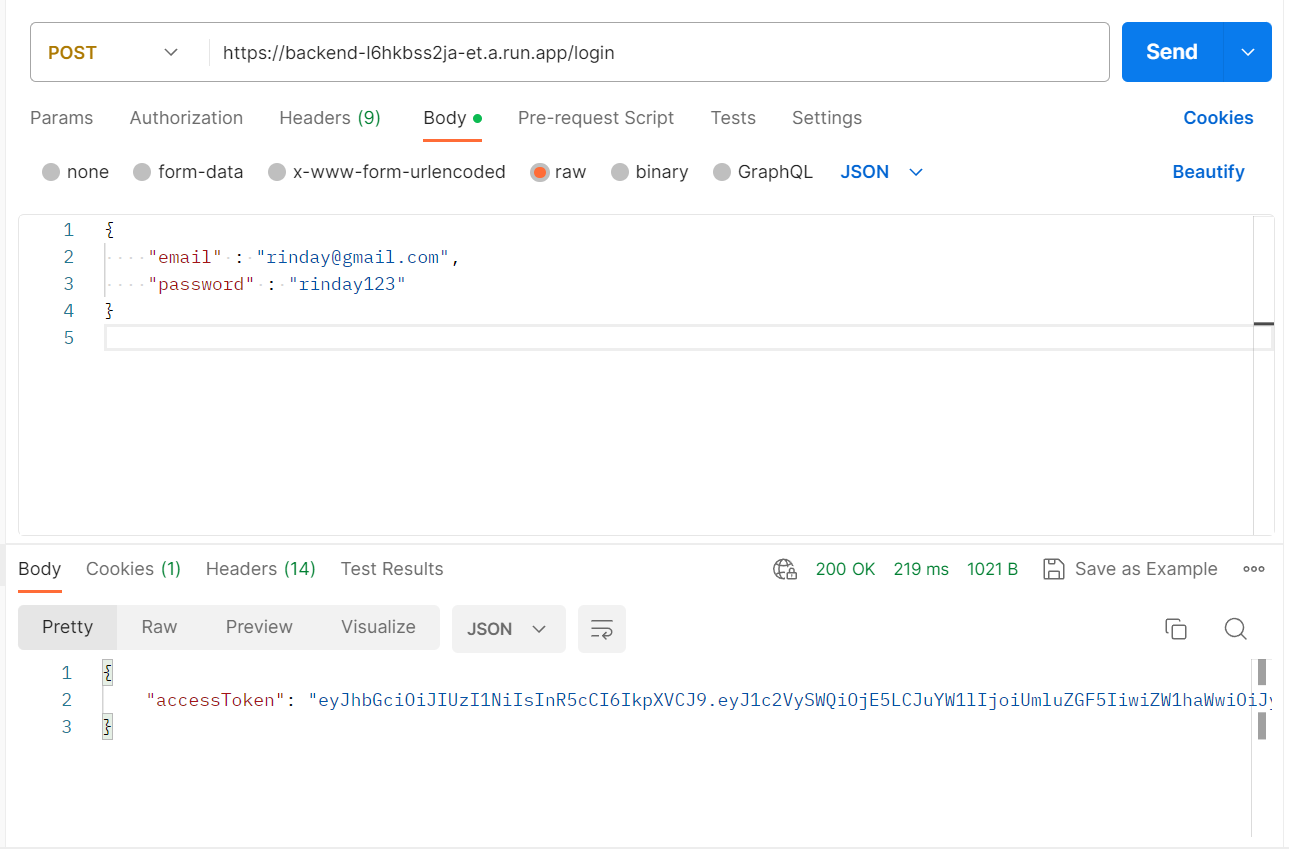
Task: Click the network proxy globe icon
Action: pyautogui.click(x=785, y=568)
